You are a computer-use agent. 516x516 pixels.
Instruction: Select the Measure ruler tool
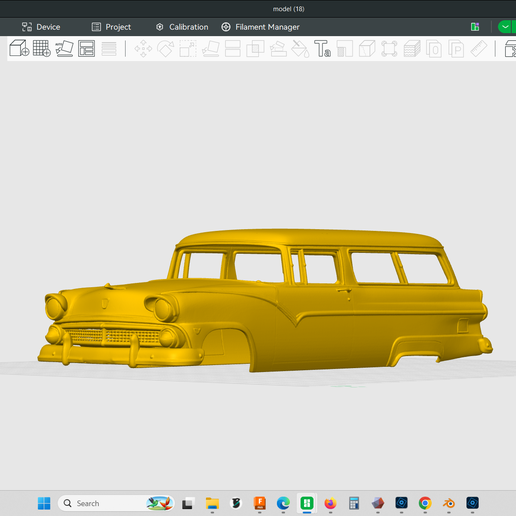[479, 49]
